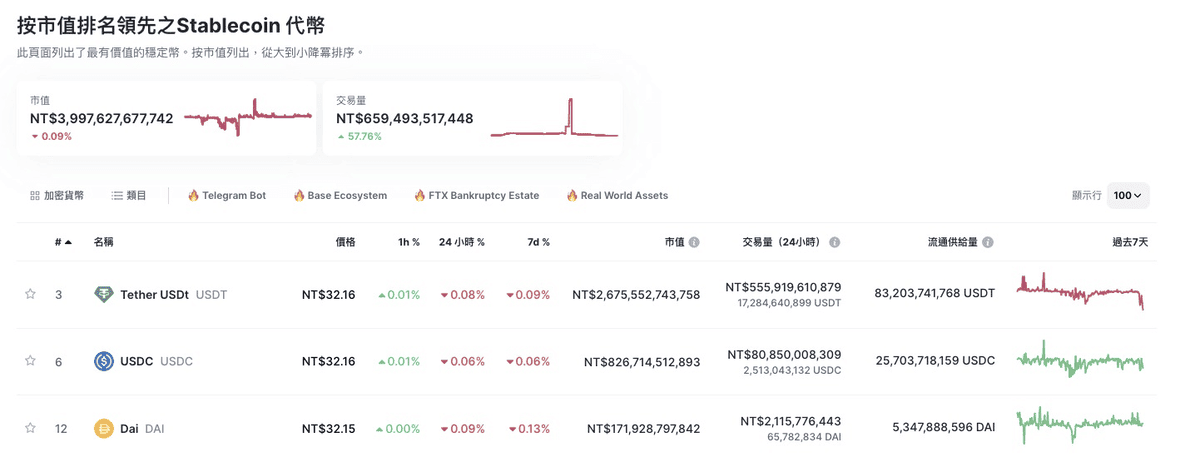Select the Base Ecosystem category tab
This screenshot has height=462, width=1200.
pyautogui.click(x=340, y=196)
